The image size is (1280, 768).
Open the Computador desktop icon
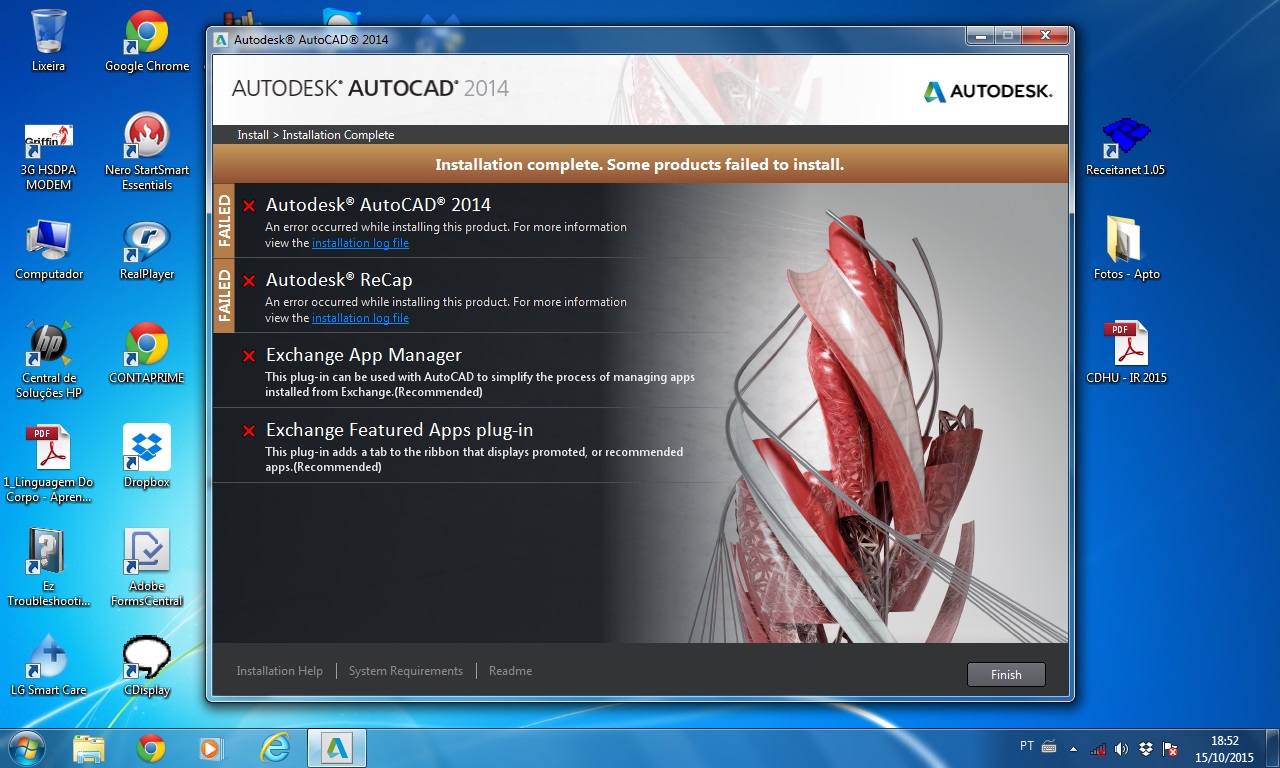pos(49,250)
